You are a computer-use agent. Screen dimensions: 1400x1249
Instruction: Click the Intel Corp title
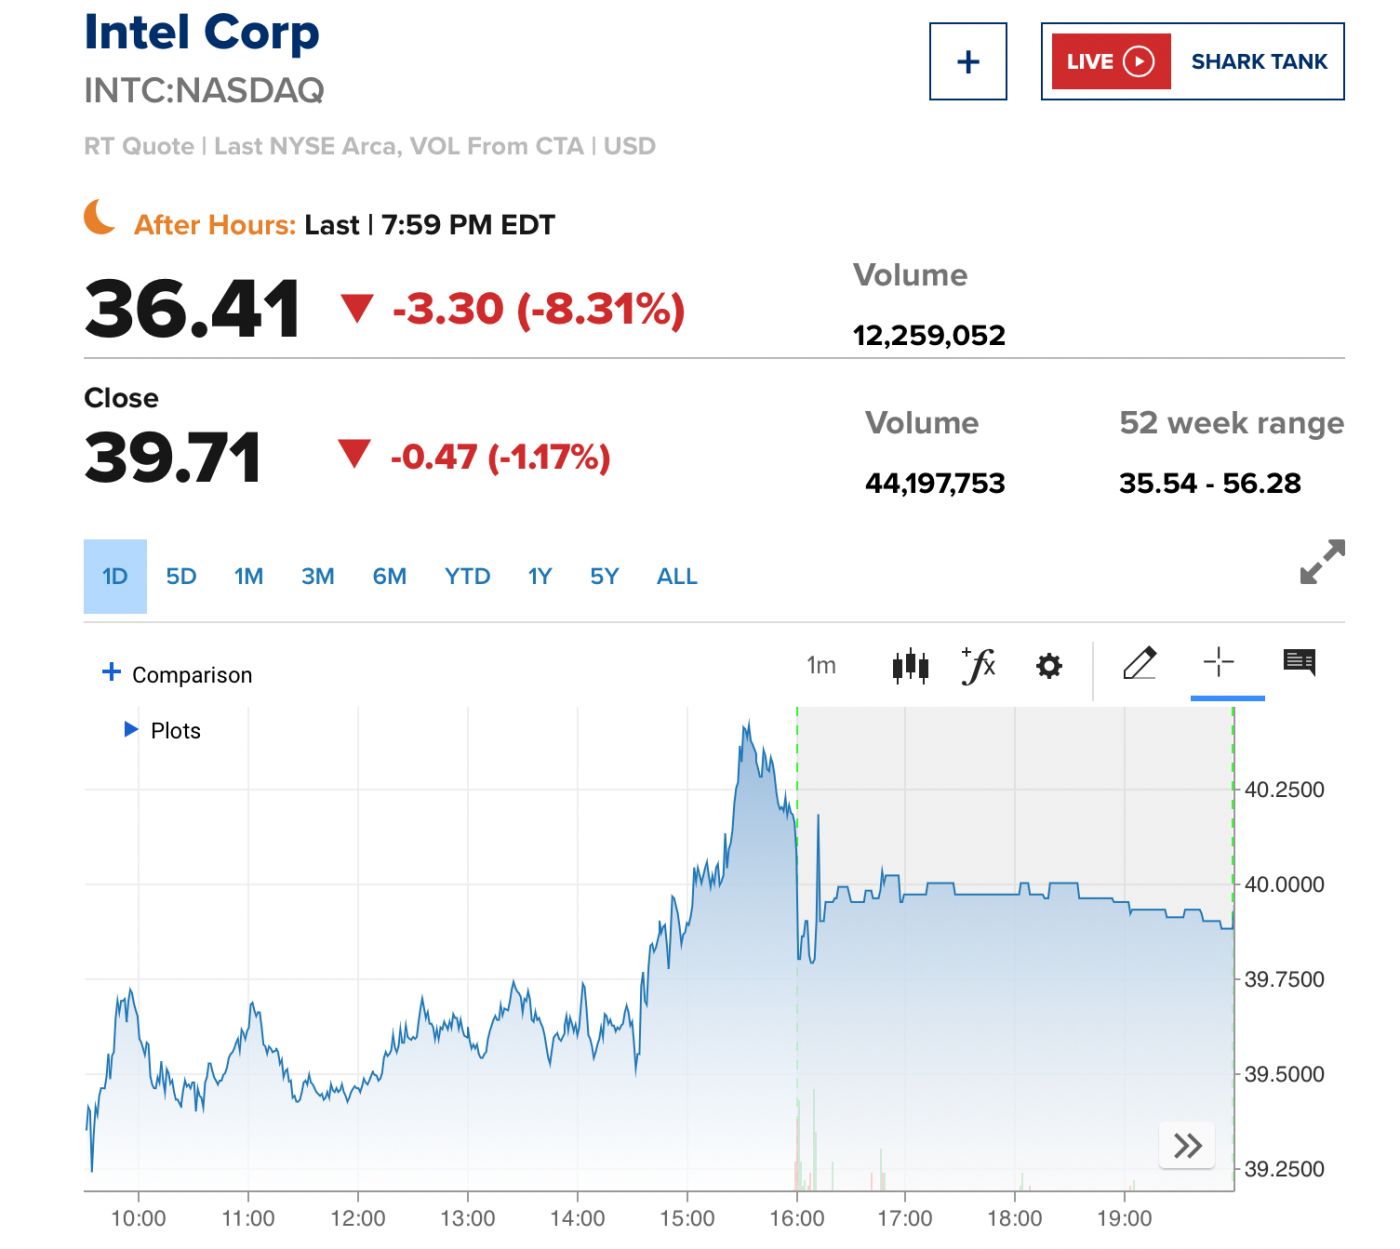pos(202,33)
